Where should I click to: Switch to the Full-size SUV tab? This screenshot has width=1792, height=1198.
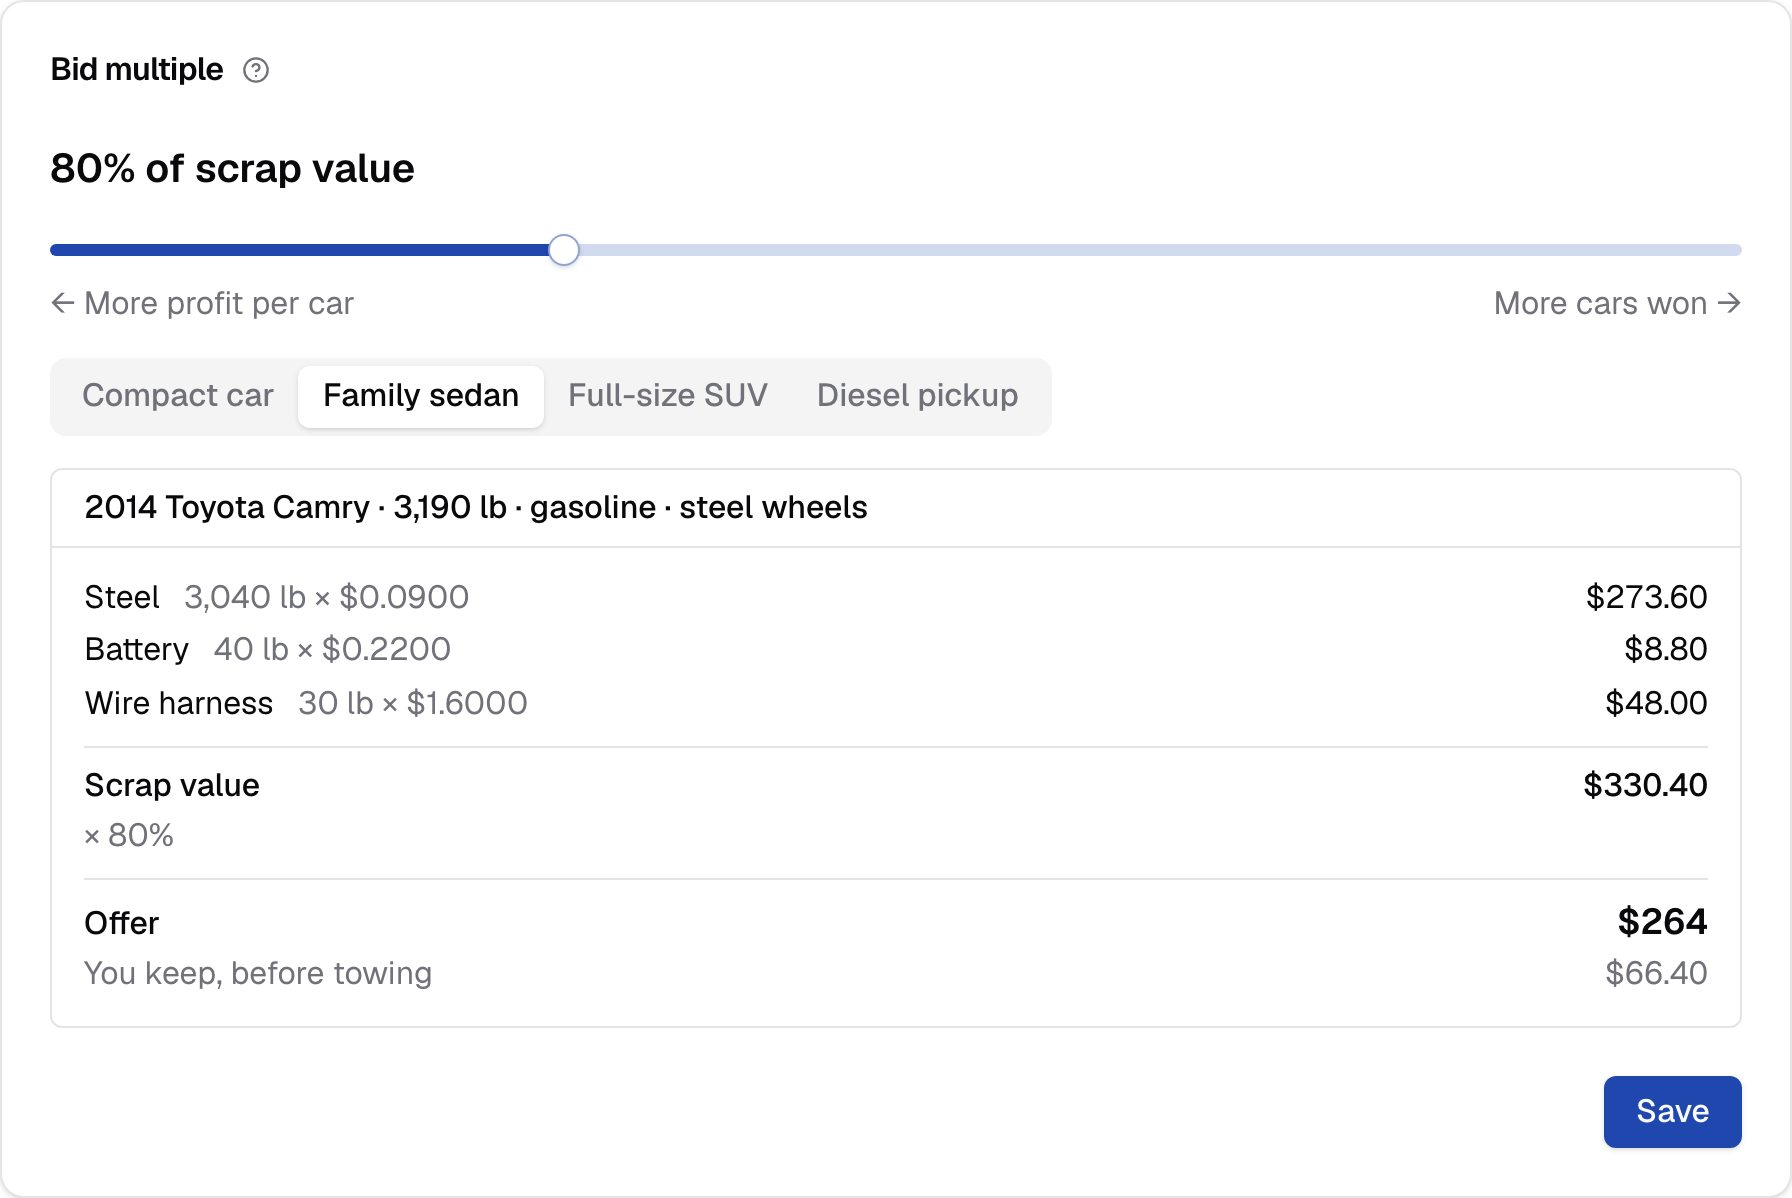click(668, 396)
